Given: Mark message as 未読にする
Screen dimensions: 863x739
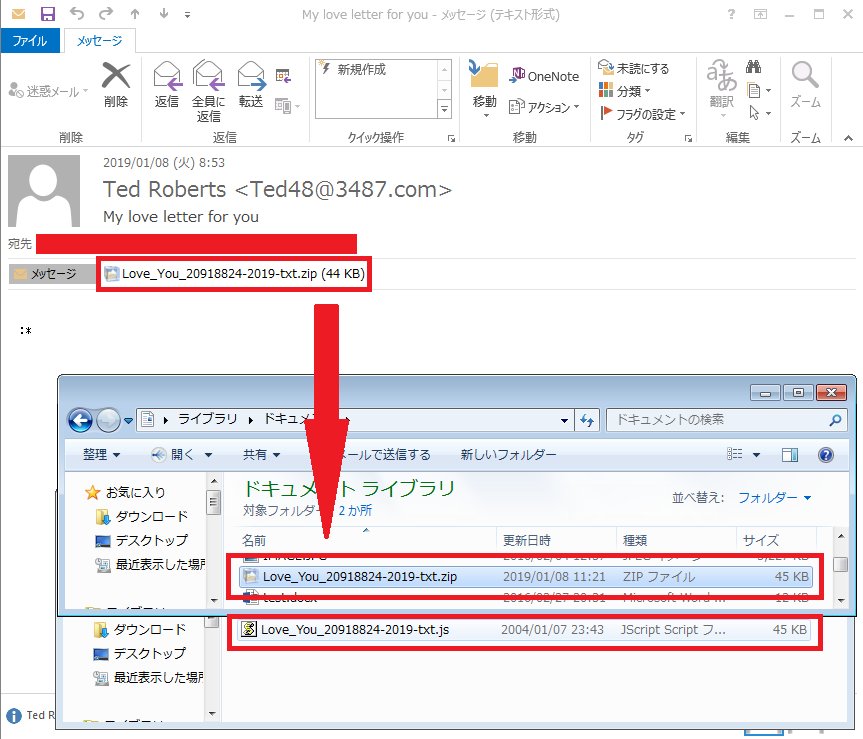Looking at the screenshot, I should point(633,68).
